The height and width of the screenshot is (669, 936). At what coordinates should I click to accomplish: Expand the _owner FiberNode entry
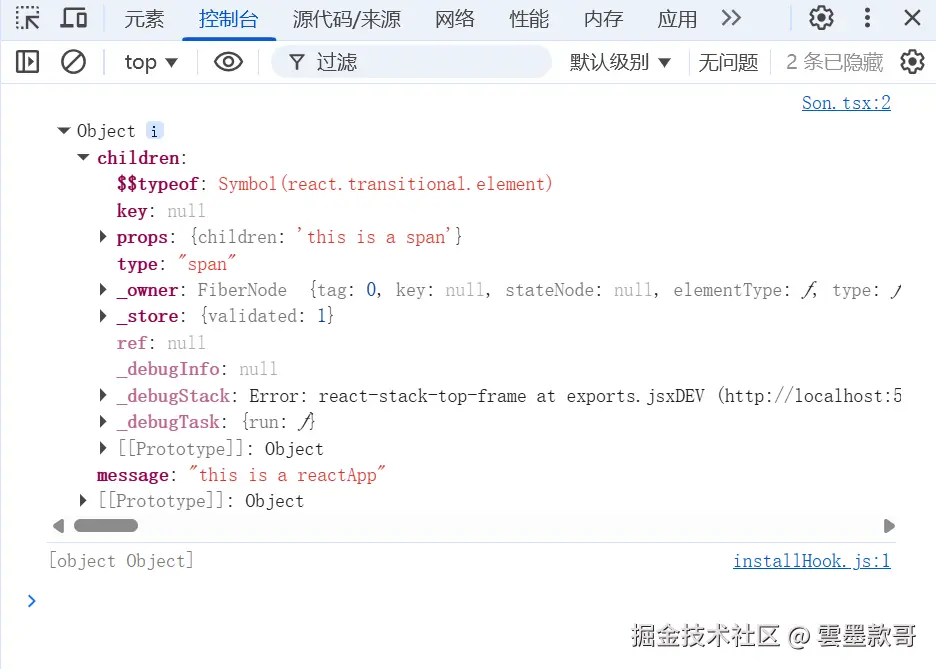(x=103, y=290)
